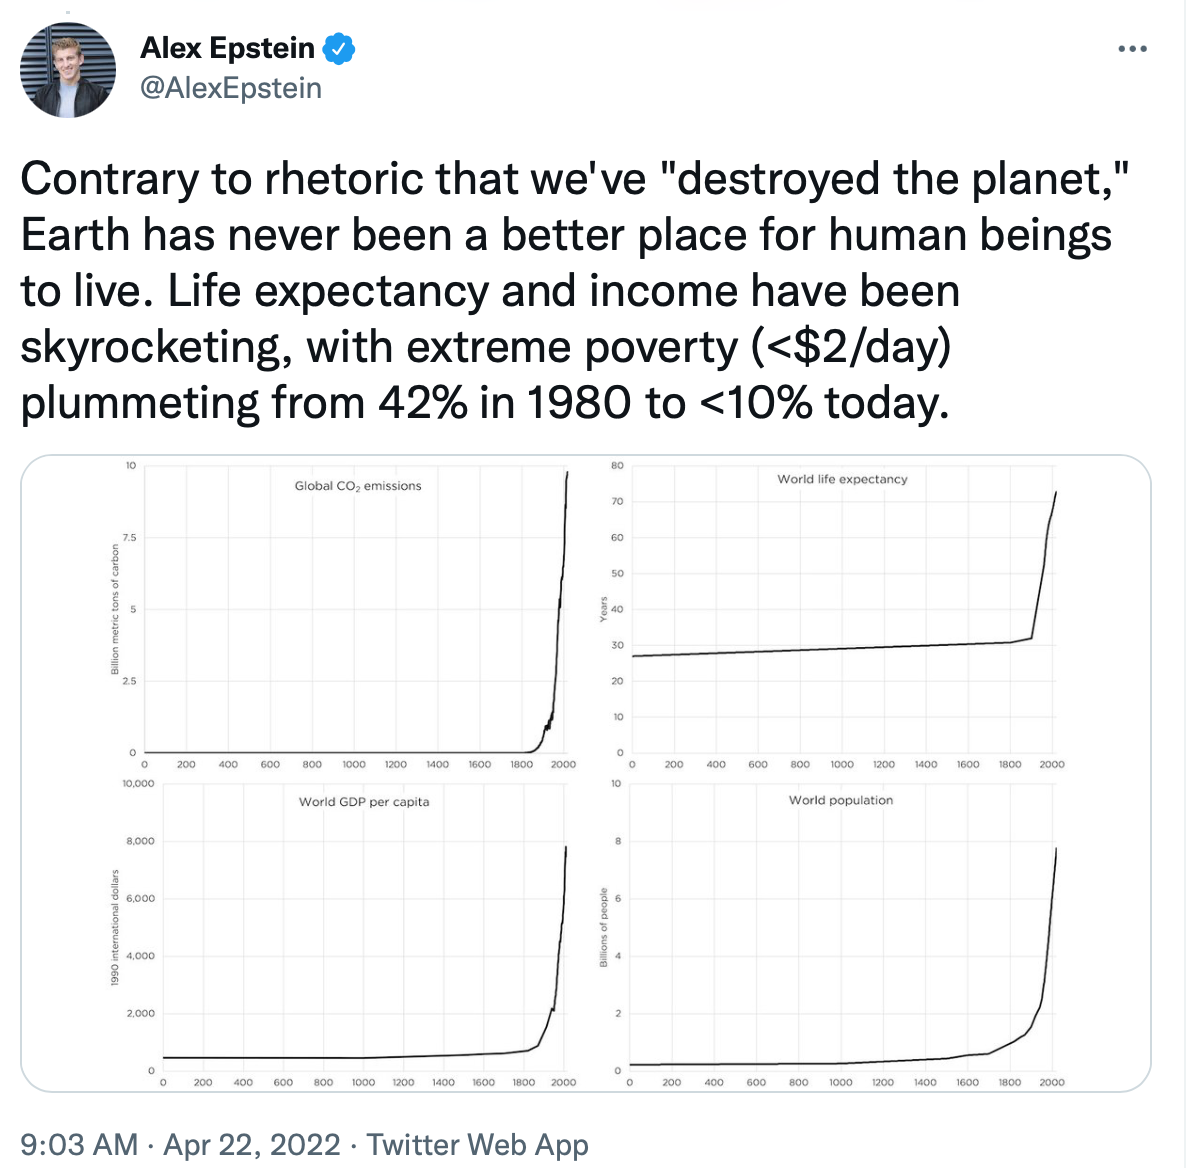Image resolution: width=1204 pixels, height=1168 pixels.
Task: Click the Apr 22, 2022 date
Action: click(252, 1144)
